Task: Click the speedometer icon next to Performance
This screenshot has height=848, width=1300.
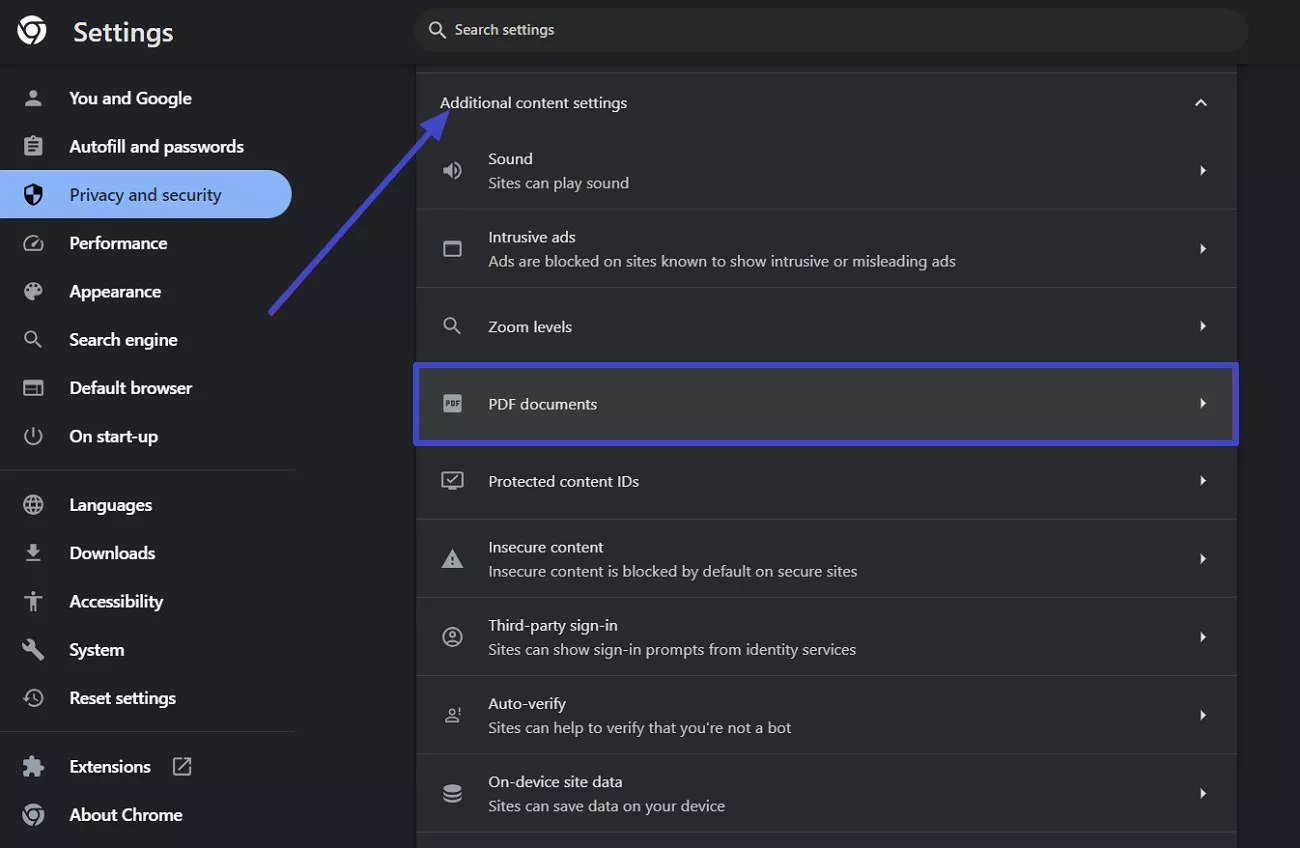Action: (x=33, y=243)
